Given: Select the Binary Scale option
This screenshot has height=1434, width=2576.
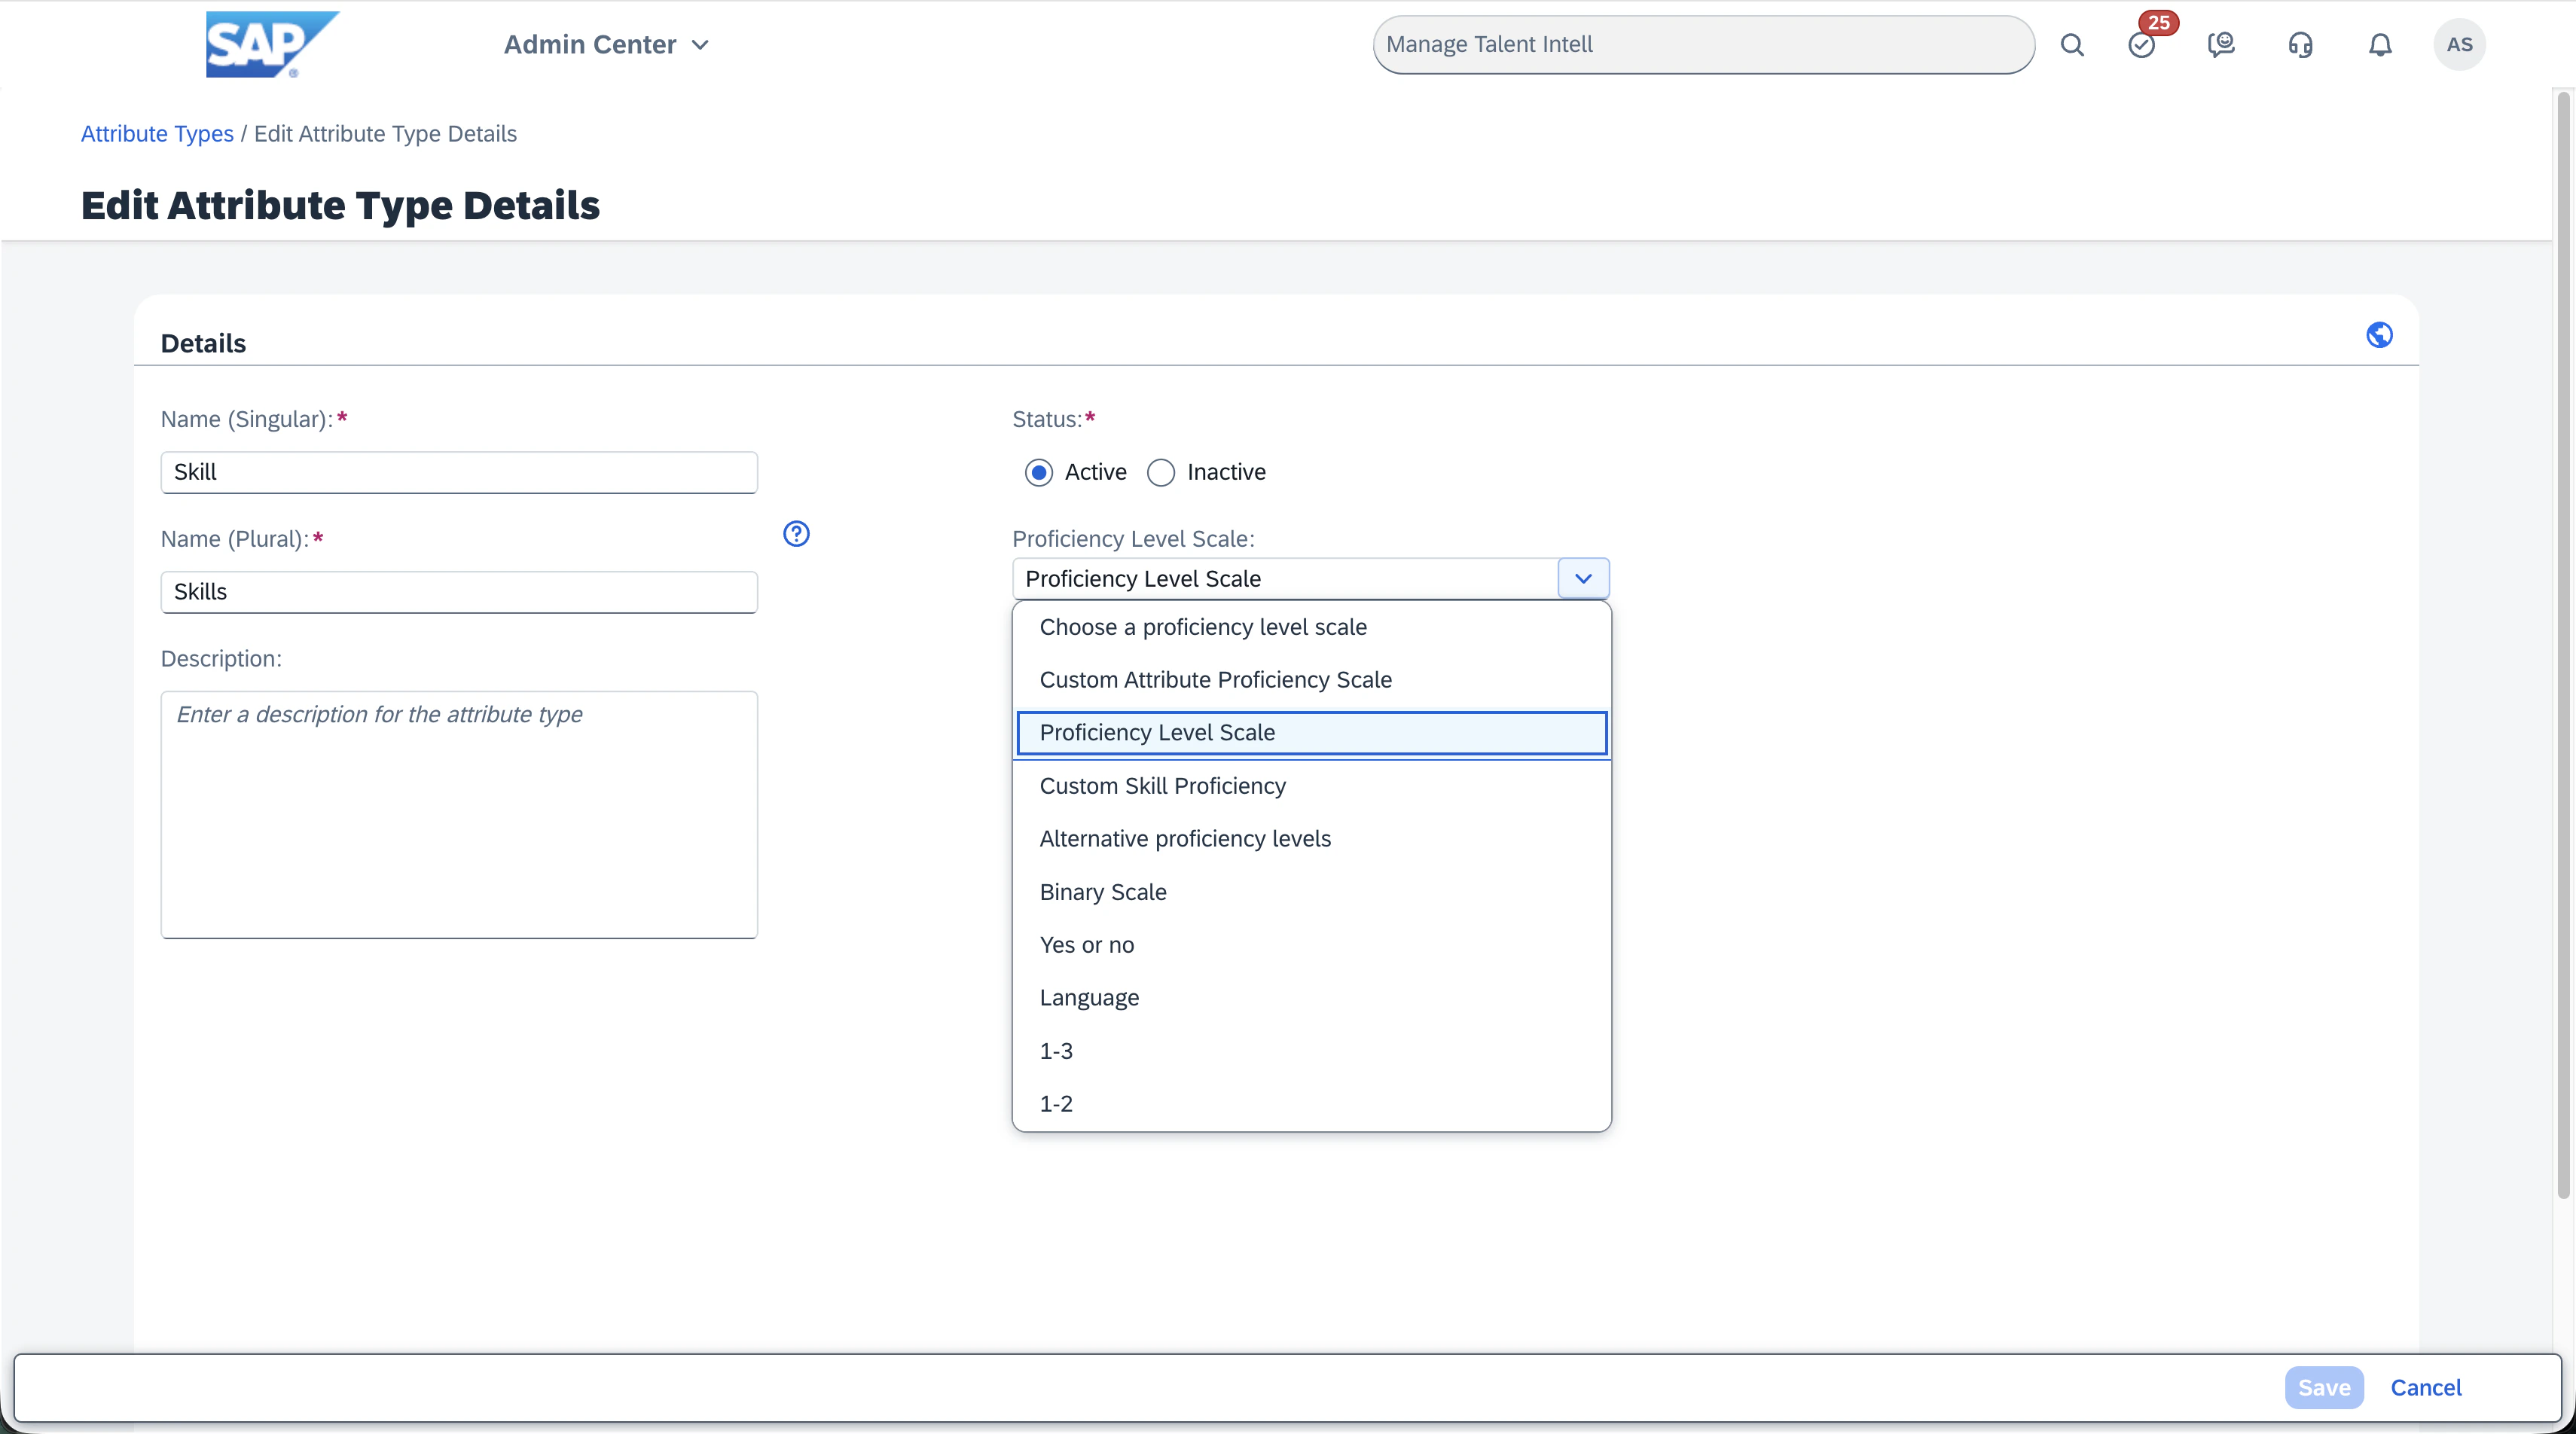Looking at the screenshot, I should tap(1103, 892).
